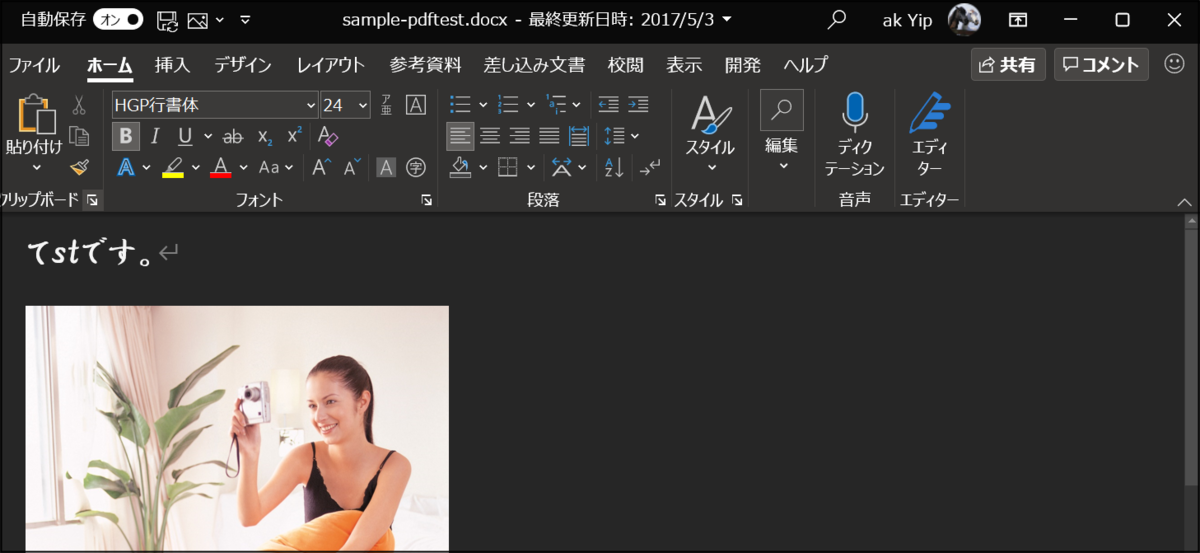Viewport: 1200px width, 553px height.
Task: Open the file name title dropdown arrow
Action: (726, 19)
